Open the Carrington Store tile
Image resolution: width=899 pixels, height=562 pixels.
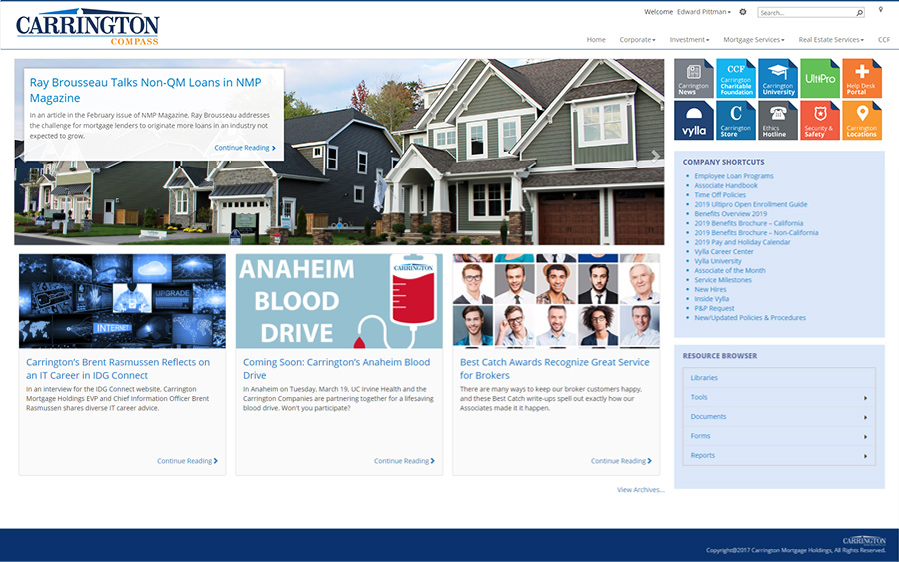(736, 120)
